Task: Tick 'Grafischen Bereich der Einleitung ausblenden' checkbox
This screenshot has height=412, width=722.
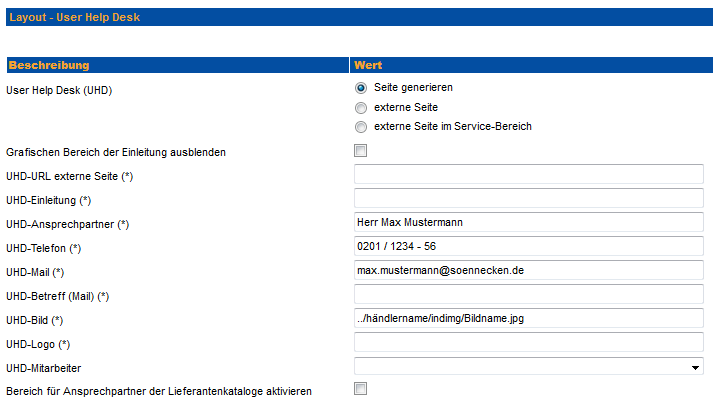Action: pyautogui.click(x=361, y=151)
